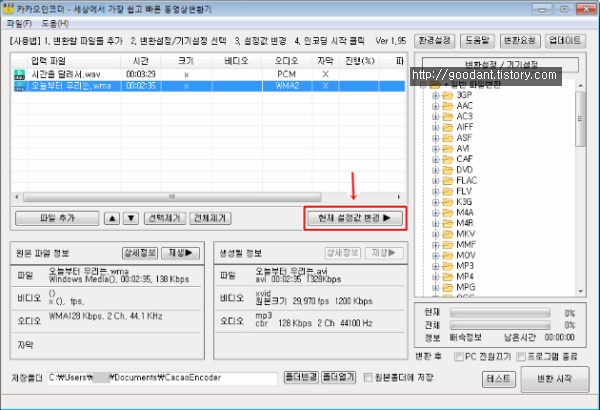600x410 pixels.
Task: Click the ASF folder icon
Action: point(448,138)
